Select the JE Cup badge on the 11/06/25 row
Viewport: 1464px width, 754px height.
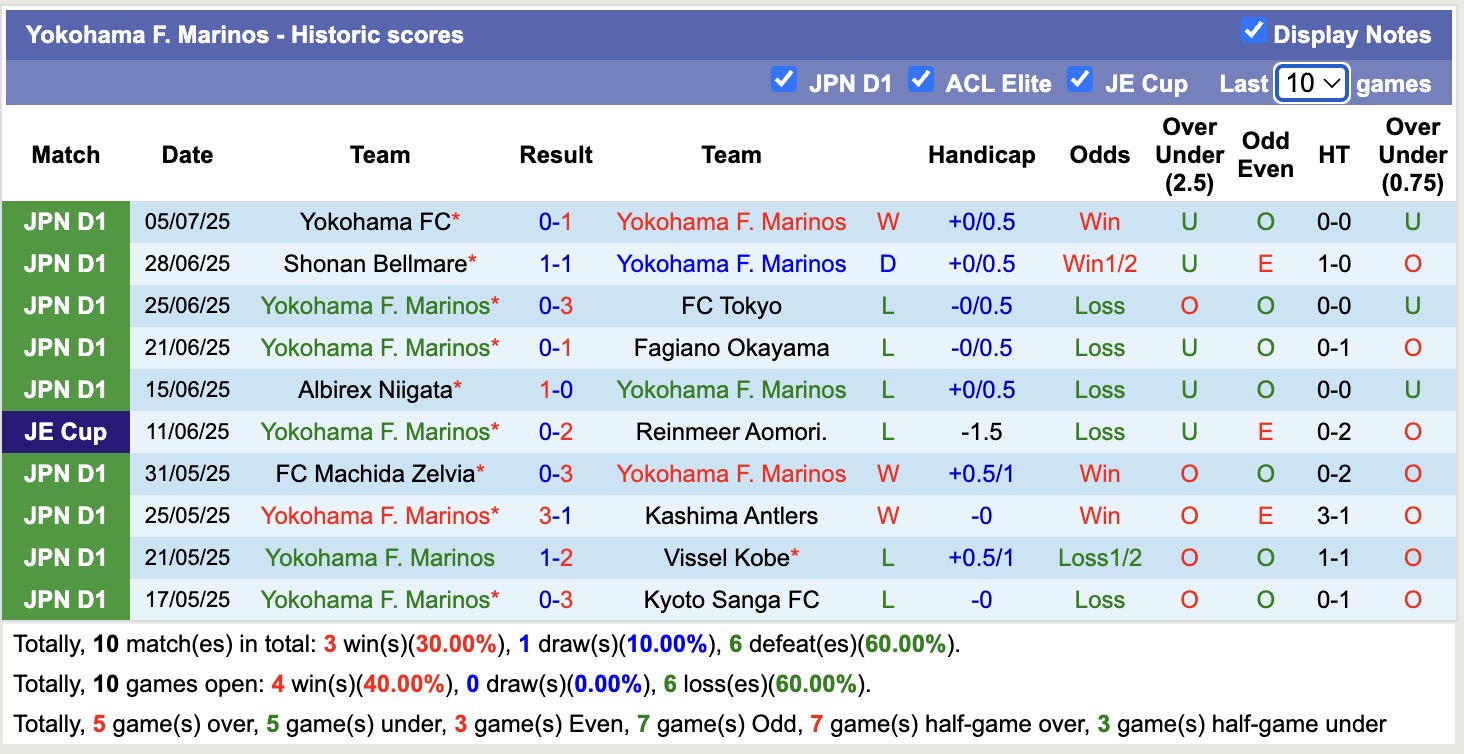click(65, 432)
